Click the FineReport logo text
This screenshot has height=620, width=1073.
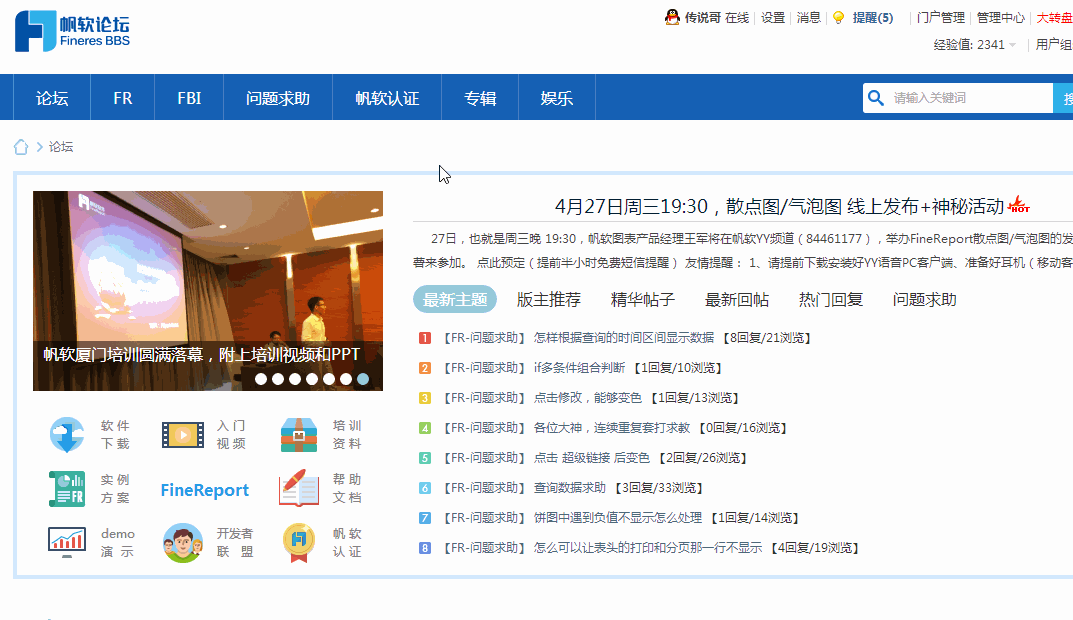pos(205,490)
